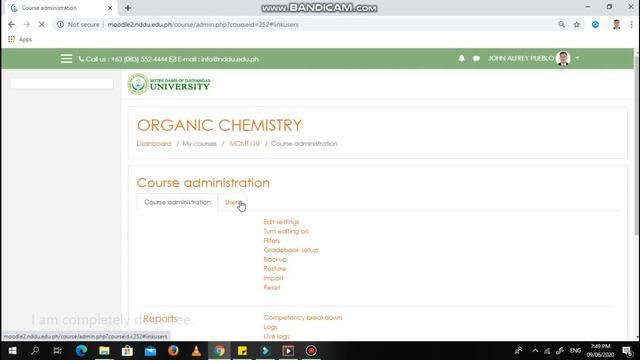
Task: Open the Live logs link
Action: 276,336
